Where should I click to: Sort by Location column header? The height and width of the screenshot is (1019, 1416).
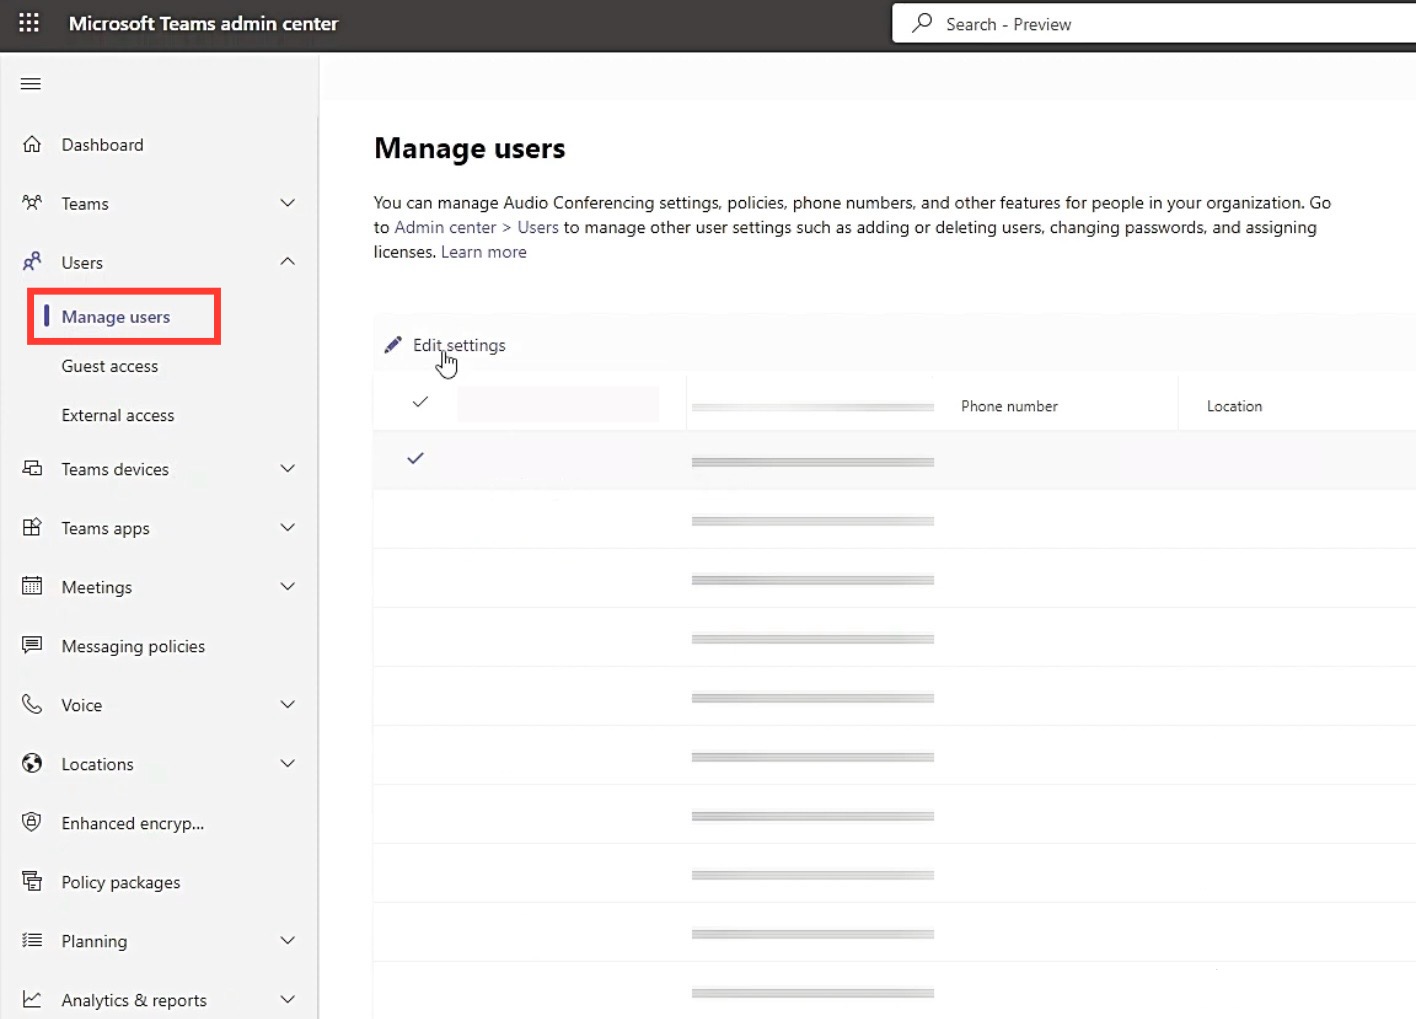1234,406
